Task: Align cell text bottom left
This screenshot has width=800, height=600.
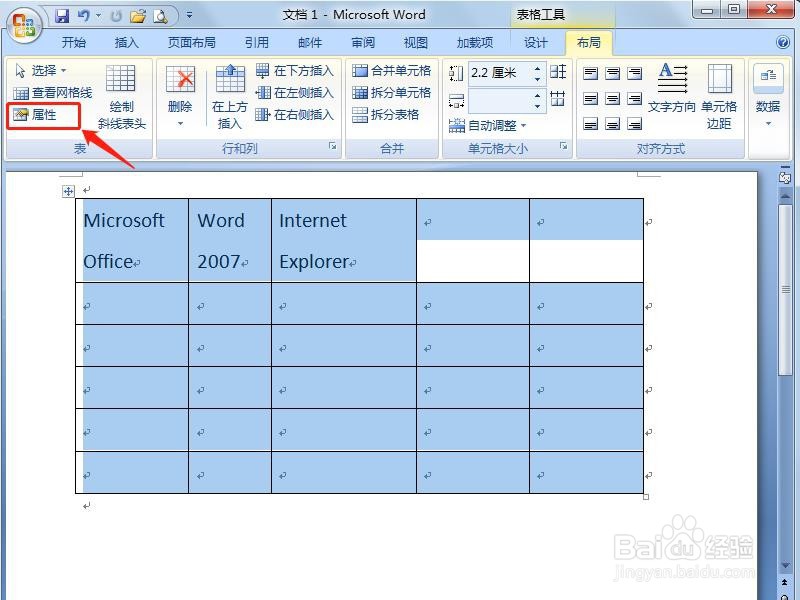Action: (x=590, y=123)
